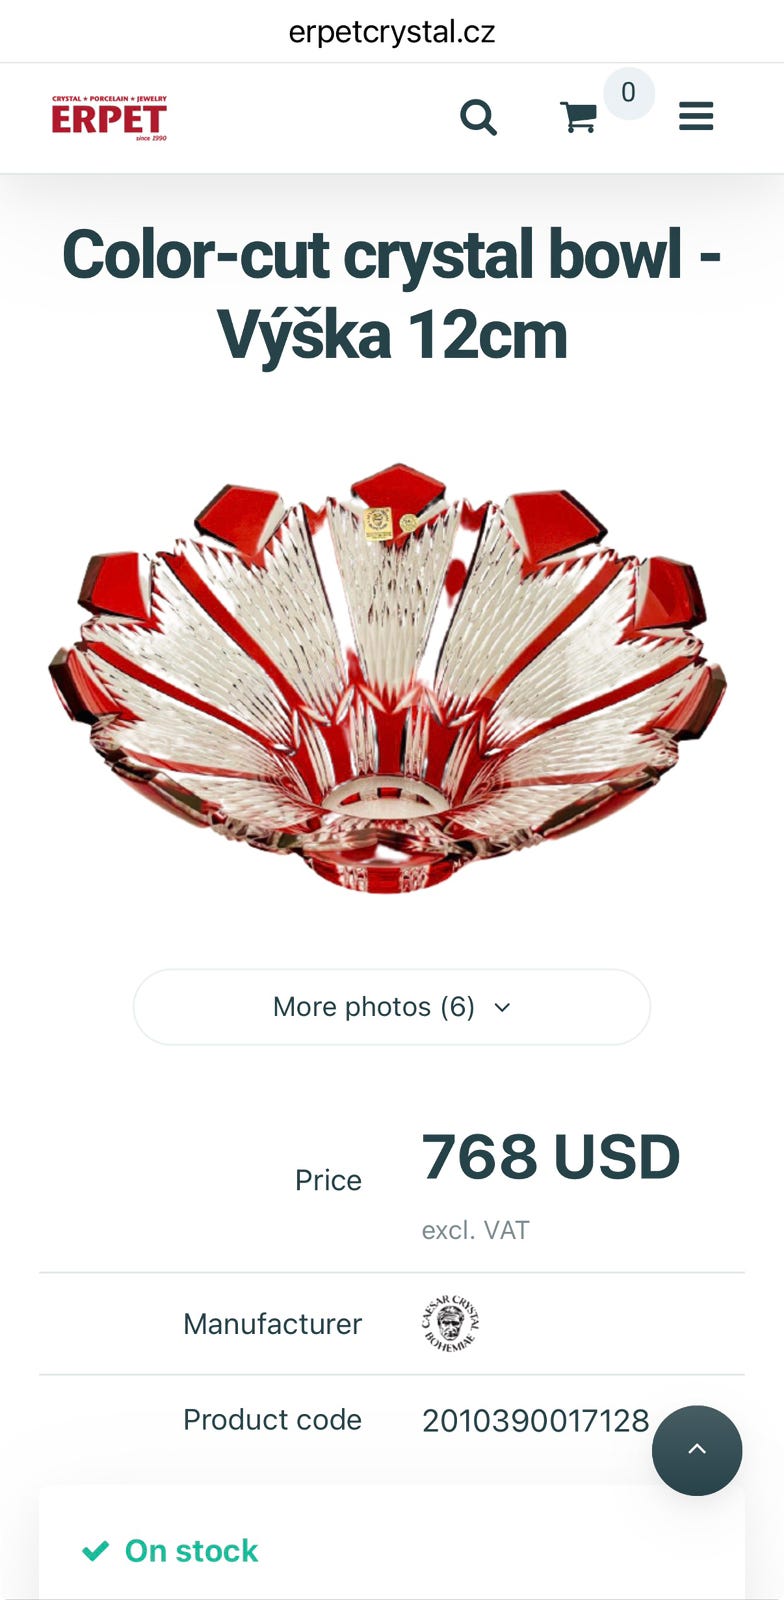Expand More photos (6)

click(392, 1007)
